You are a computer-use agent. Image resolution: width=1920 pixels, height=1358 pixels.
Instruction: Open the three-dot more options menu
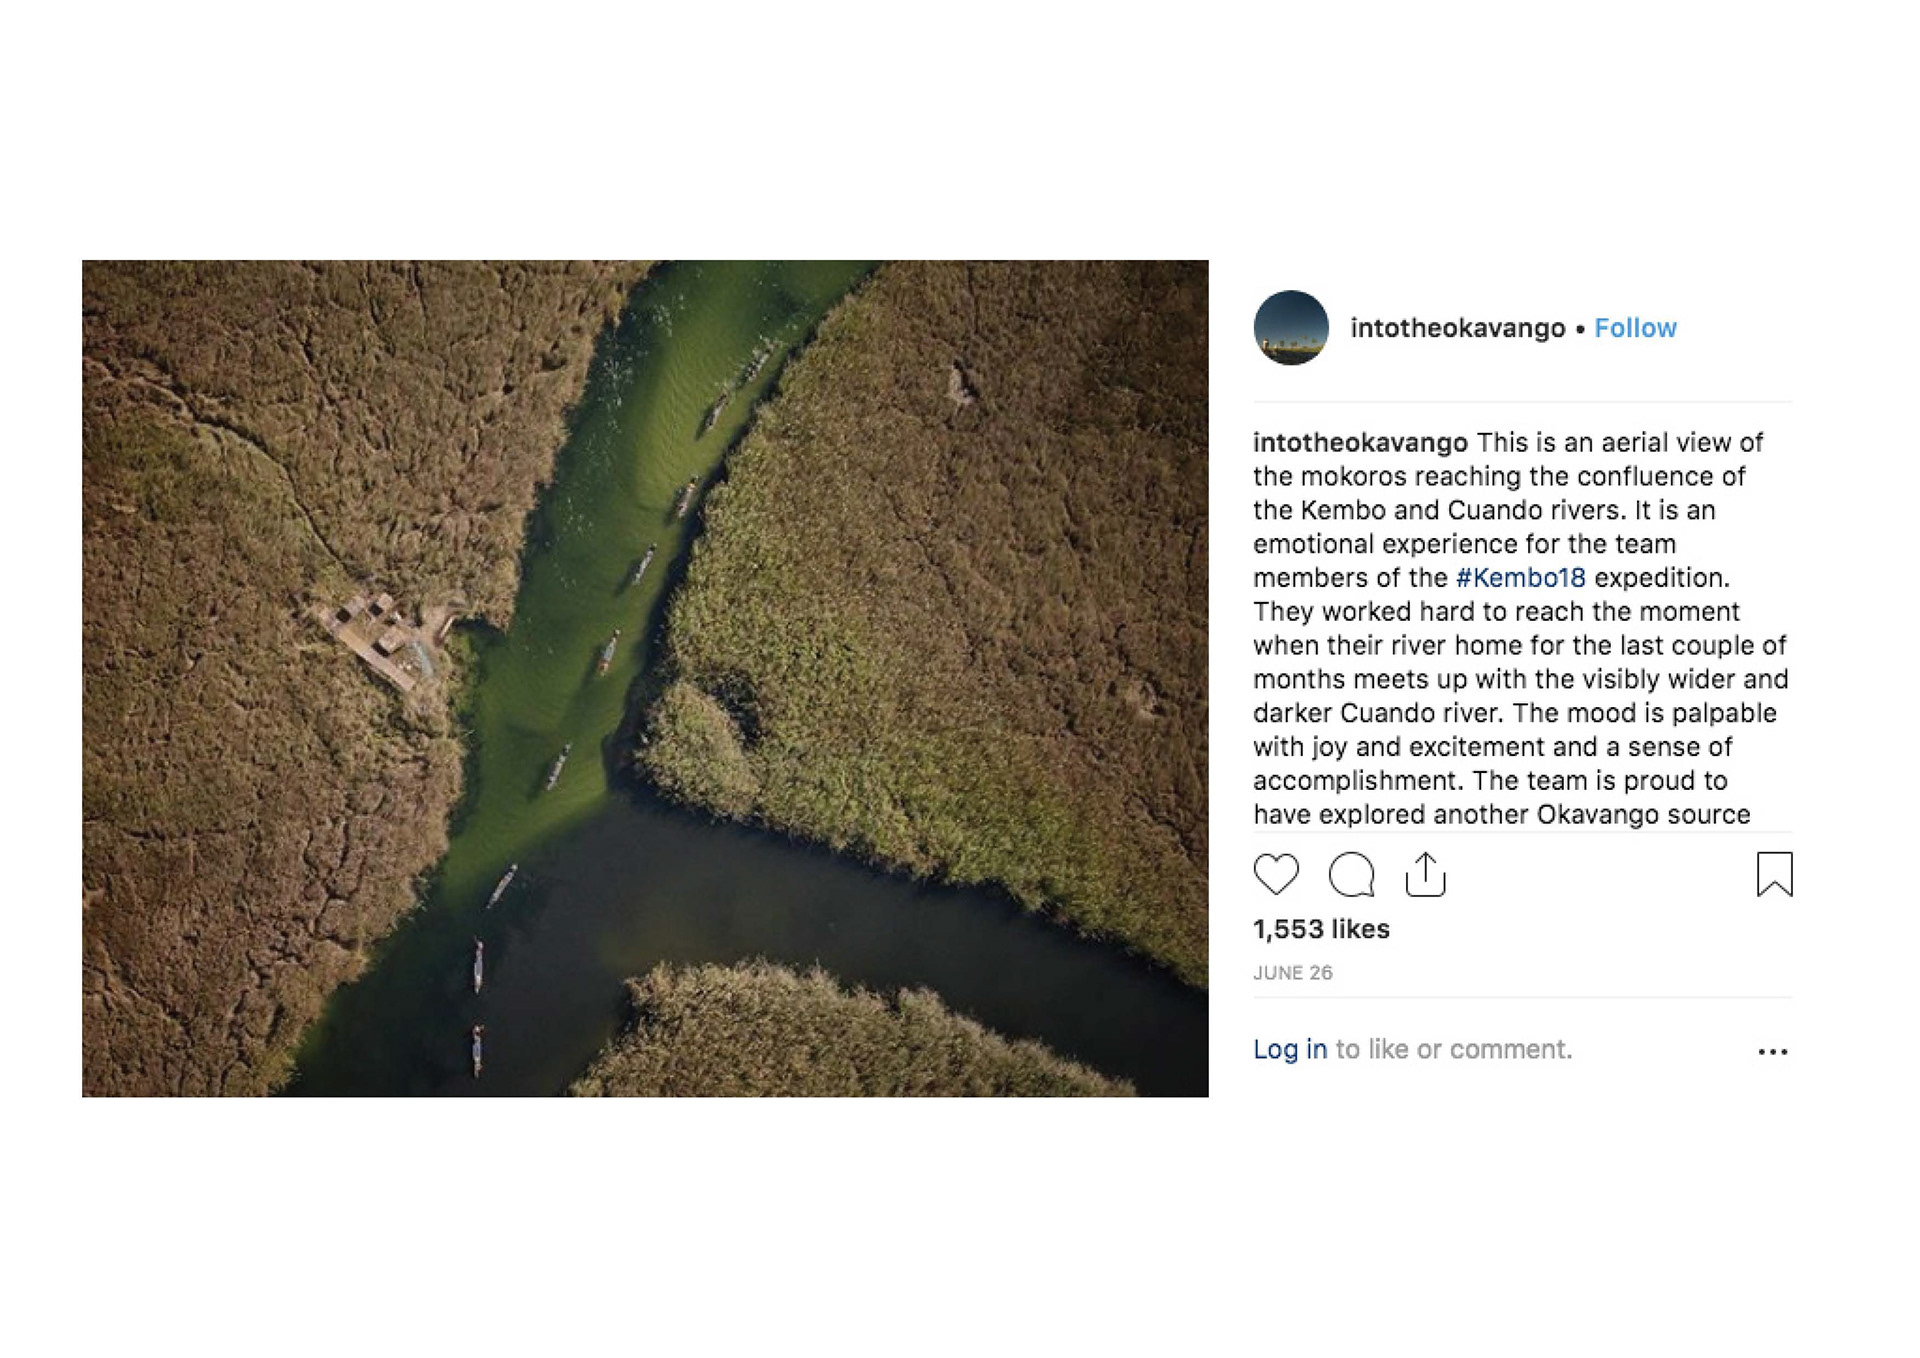1772,1051
